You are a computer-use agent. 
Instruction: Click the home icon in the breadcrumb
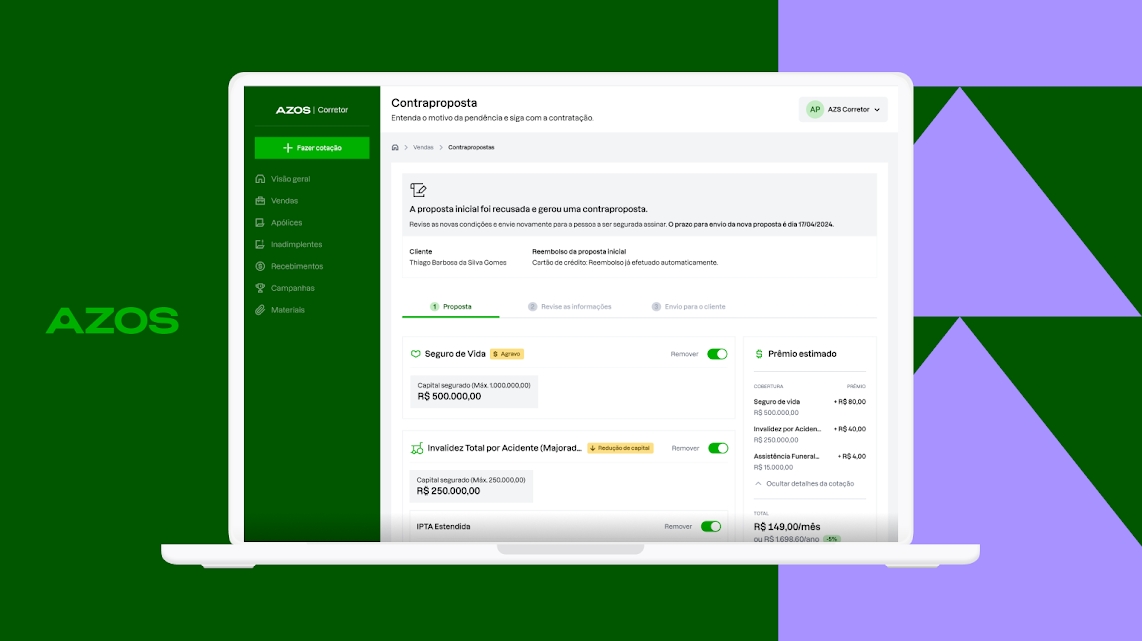coord(395,146)
